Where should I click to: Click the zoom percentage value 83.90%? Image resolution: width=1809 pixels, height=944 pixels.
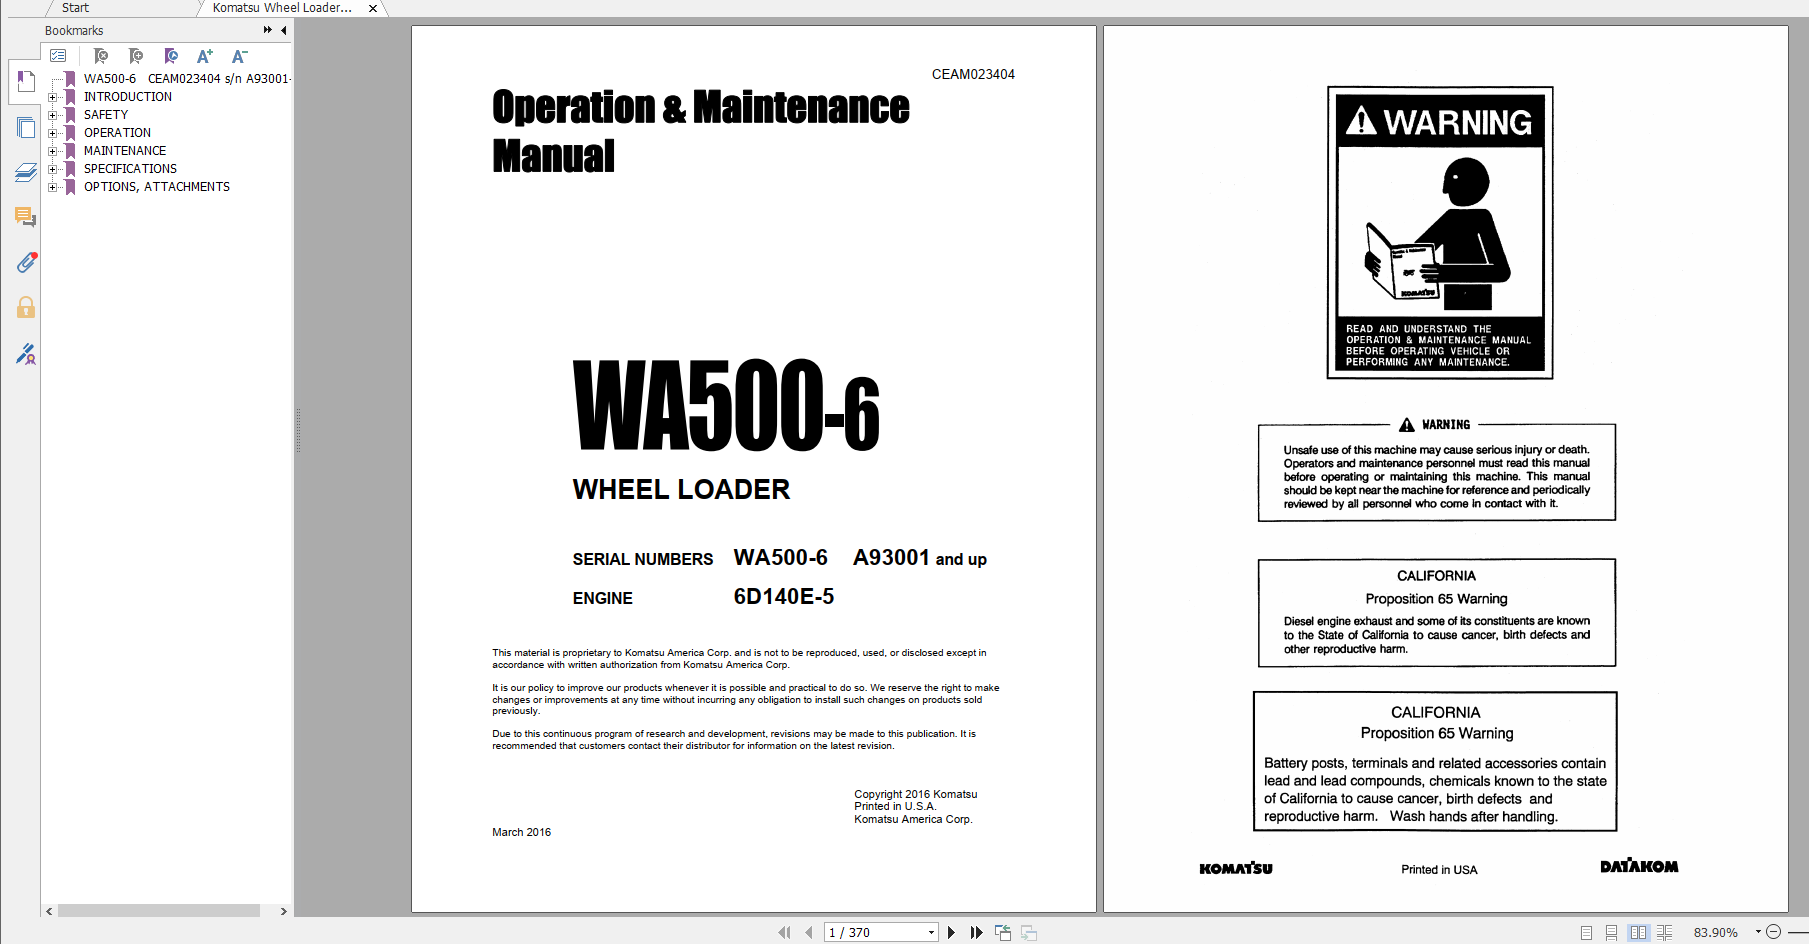click(x=1716, y=932)
